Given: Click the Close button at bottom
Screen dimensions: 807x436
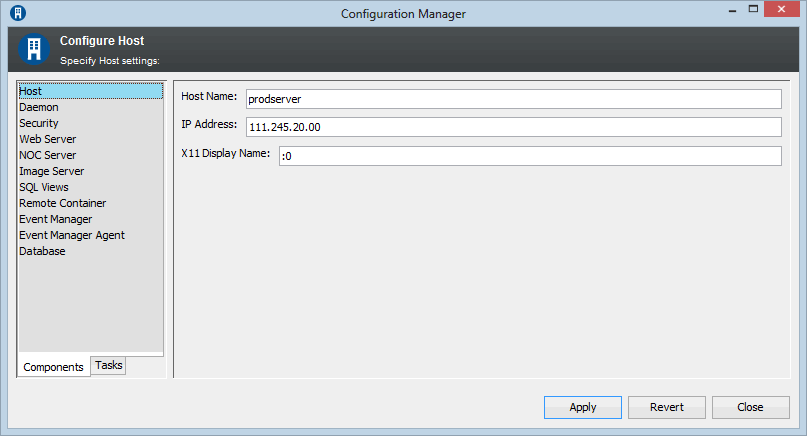Looking at the screenshot, I should (x=750, y=407).
